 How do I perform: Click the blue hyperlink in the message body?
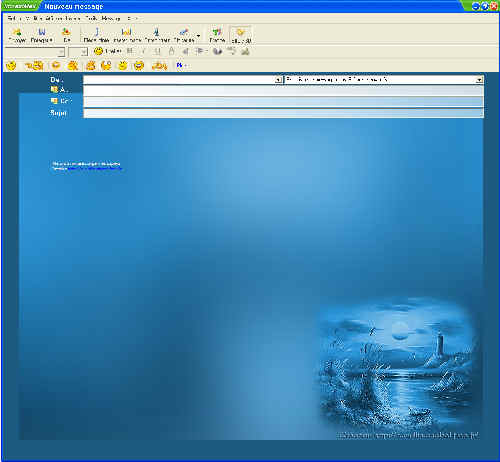[95, 169]
